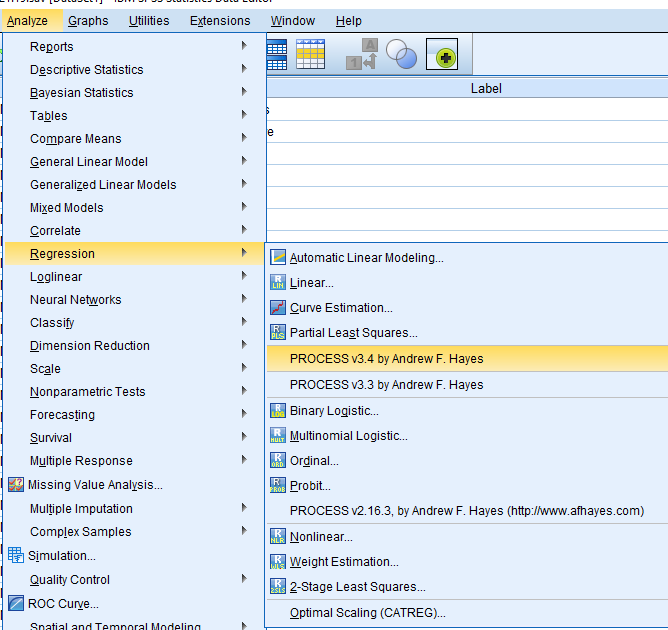Click the Simulation table icon
Screen dimensions: 668x630
16,555
